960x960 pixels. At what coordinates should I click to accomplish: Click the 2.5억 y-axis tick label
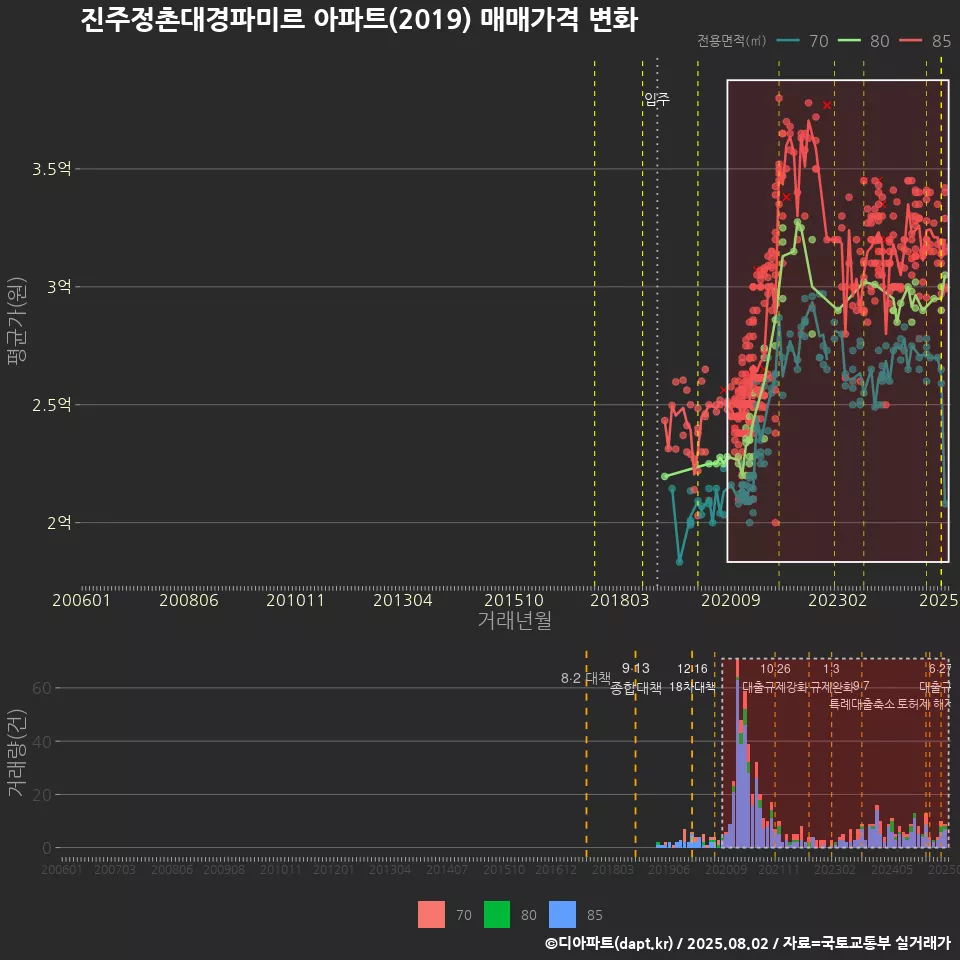52,405
